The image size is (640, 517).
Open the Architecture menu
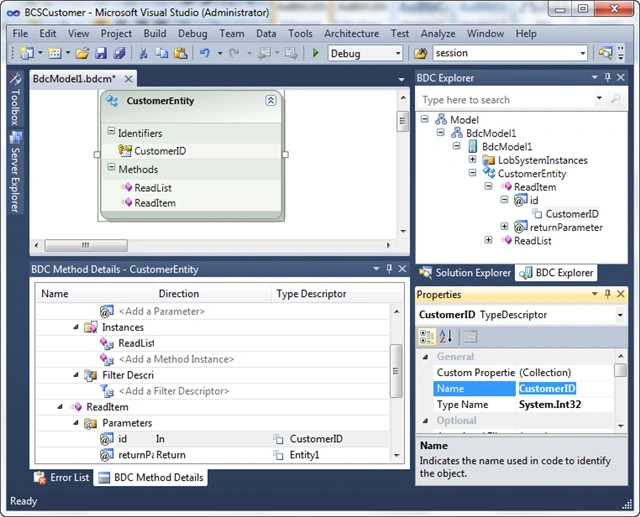(x=351, y=33)
